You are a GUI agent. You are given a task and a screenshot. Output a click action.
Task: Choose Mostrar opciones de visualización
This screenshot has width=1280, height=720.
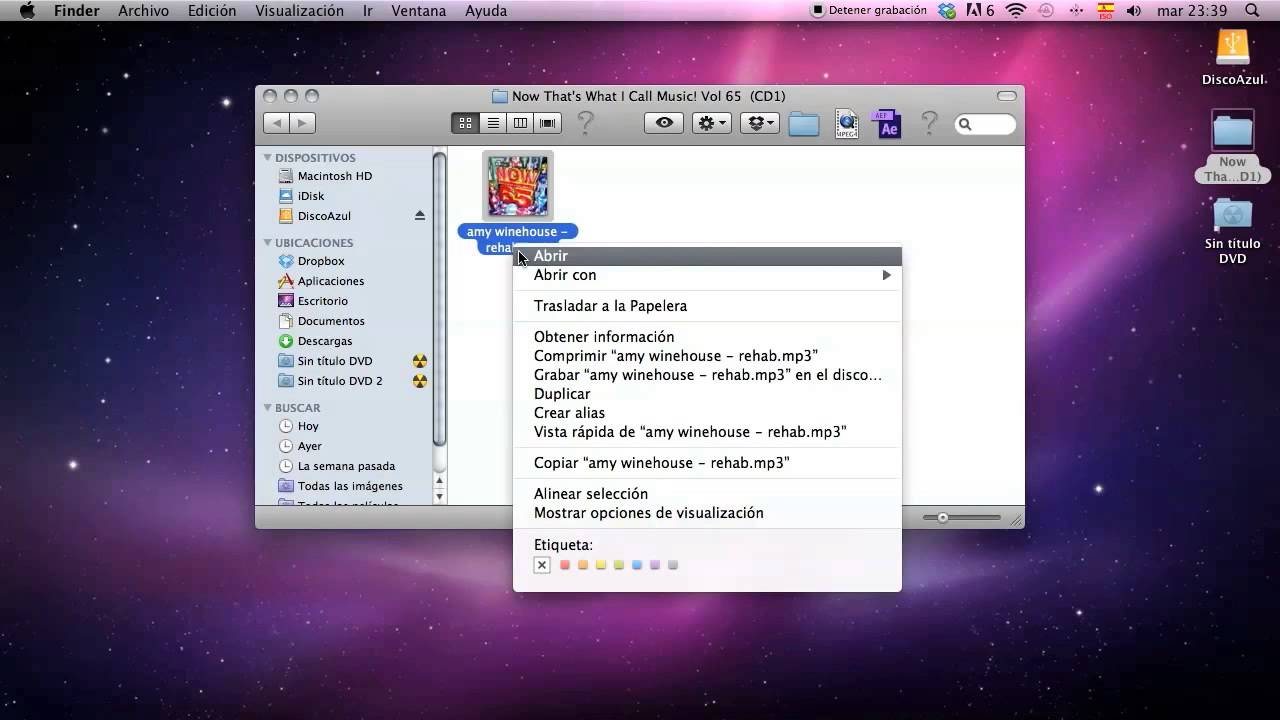coord(707,513)
